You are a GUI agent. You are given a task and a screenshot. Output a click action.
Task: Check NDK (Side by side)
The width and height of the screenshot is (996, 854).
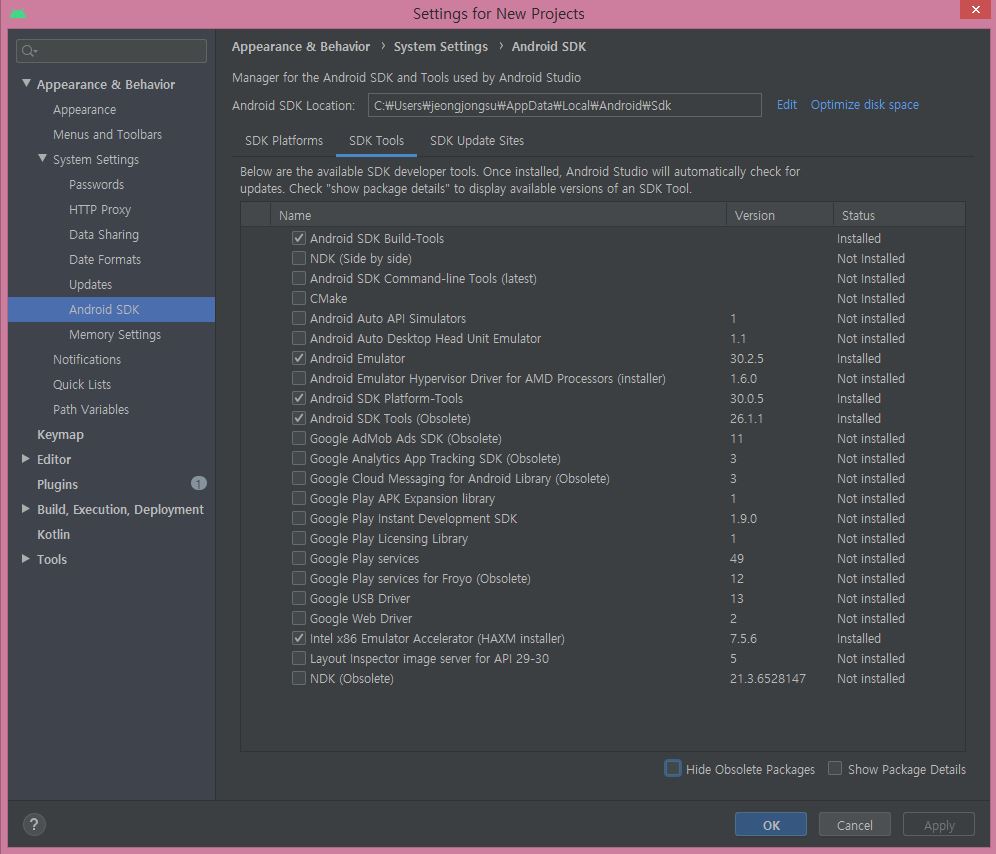coord(299,258)
